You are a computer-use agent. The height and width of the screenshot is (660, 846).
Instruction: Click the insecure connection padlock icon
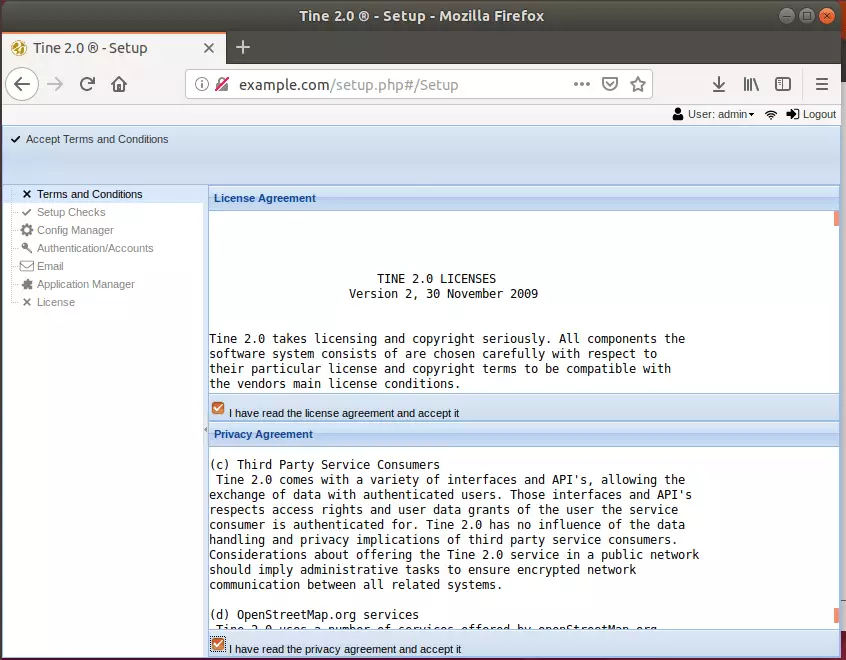222,84
